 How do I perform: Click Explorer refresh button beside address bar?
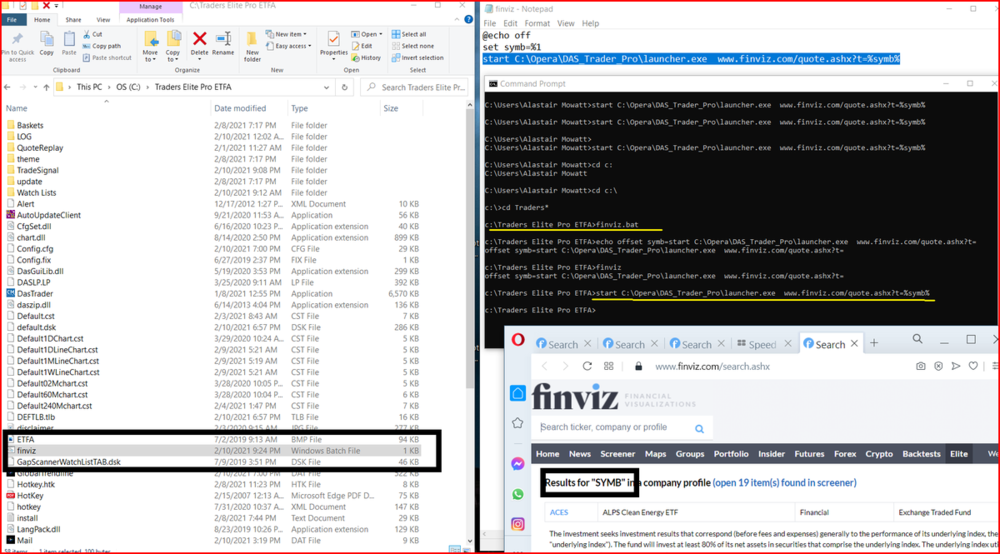(x=344, y=87)
